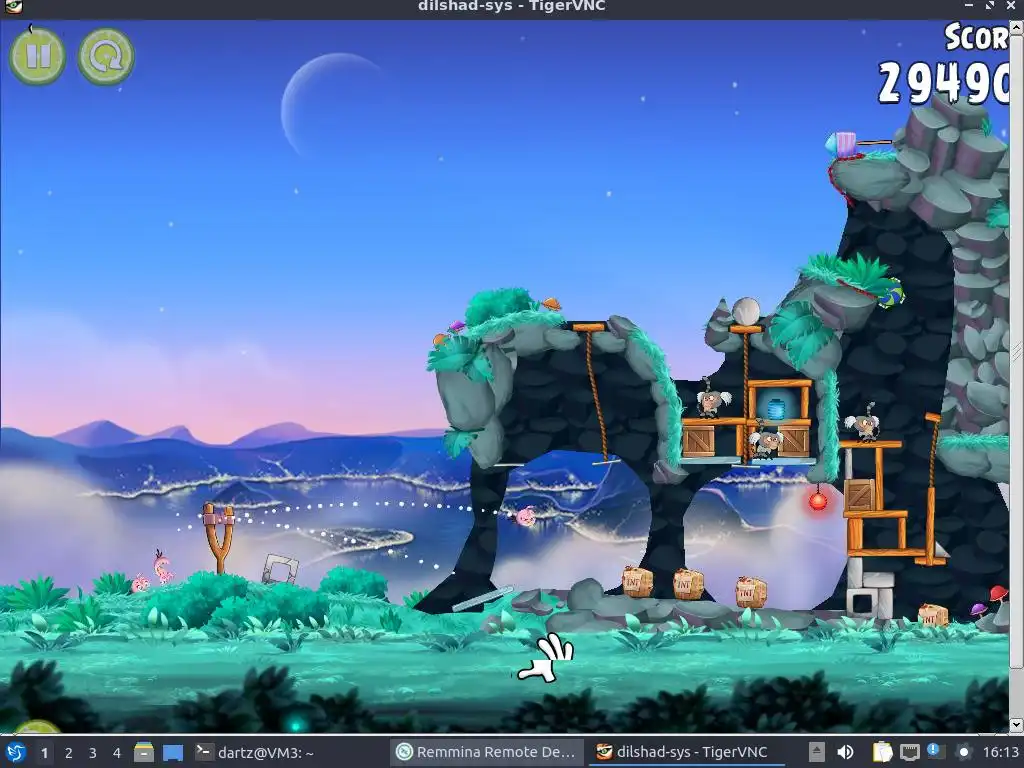Click the score number display
The image size is (1024, 768).
944,83
